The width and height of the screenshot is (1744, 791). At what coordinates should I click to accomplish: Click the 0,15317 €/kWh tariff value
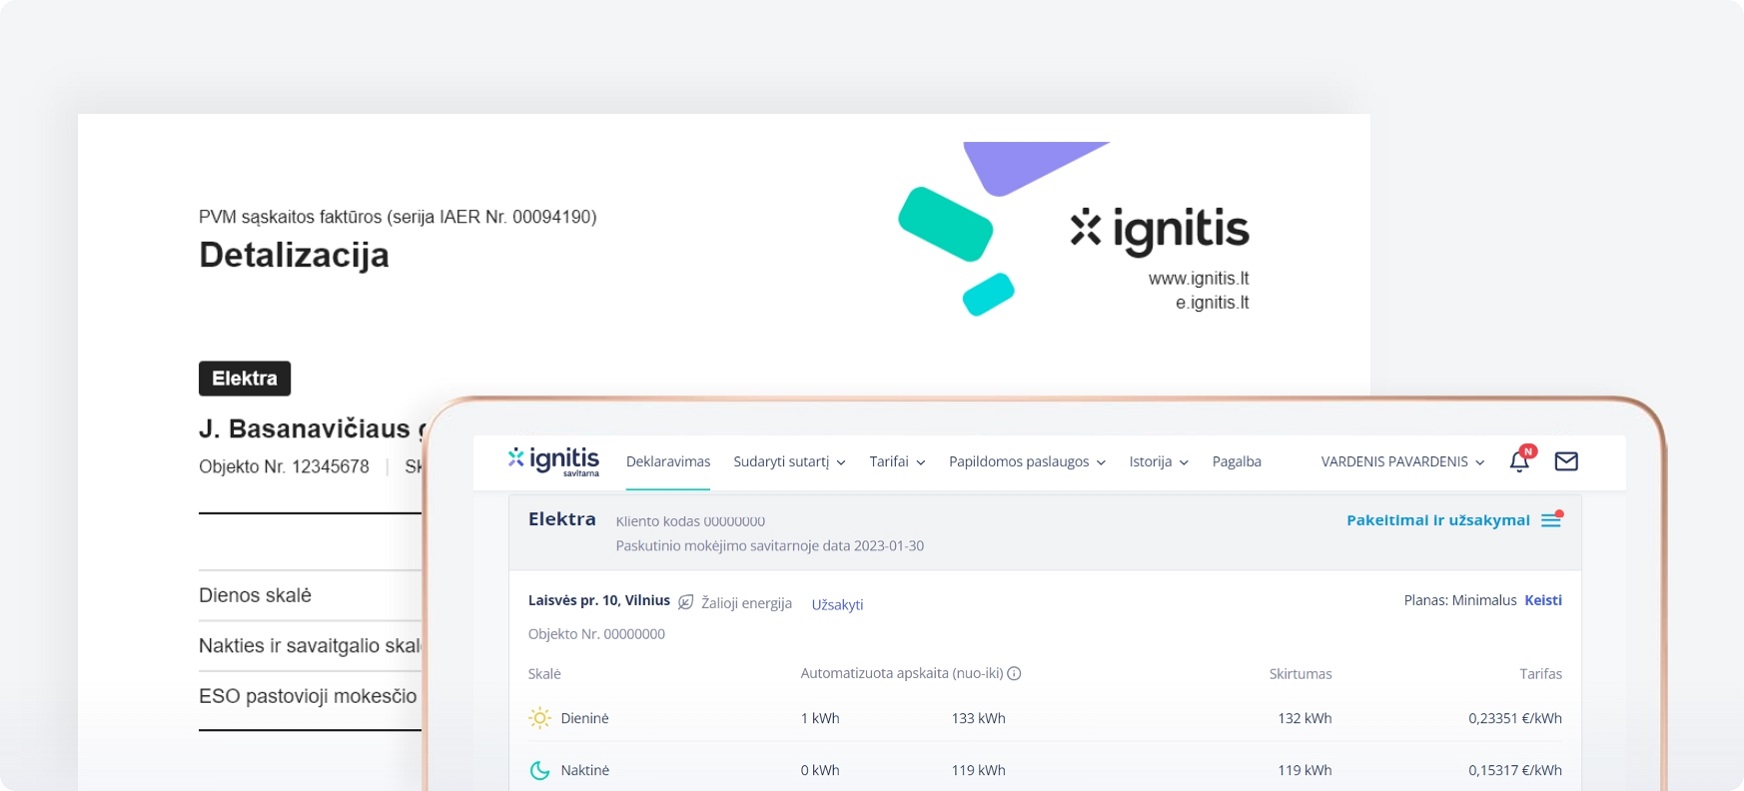point(1515,770)
